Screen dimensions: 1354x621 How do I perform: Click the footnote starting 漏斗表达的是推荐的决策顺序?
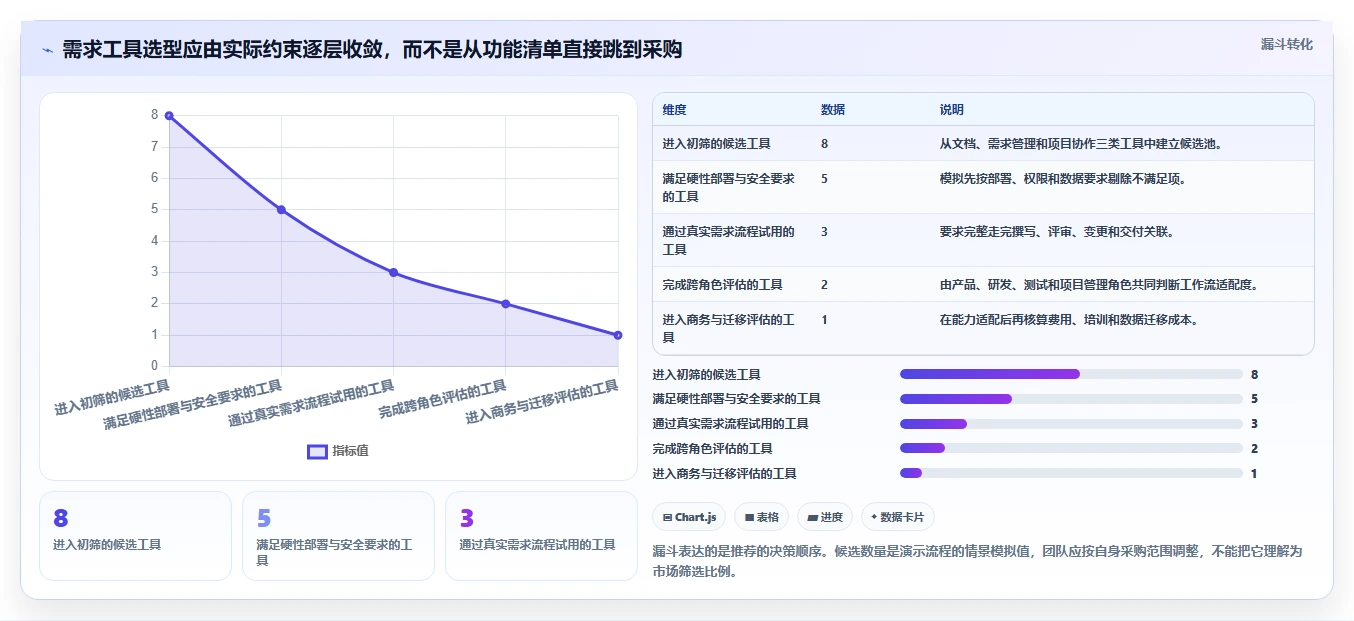977,562
